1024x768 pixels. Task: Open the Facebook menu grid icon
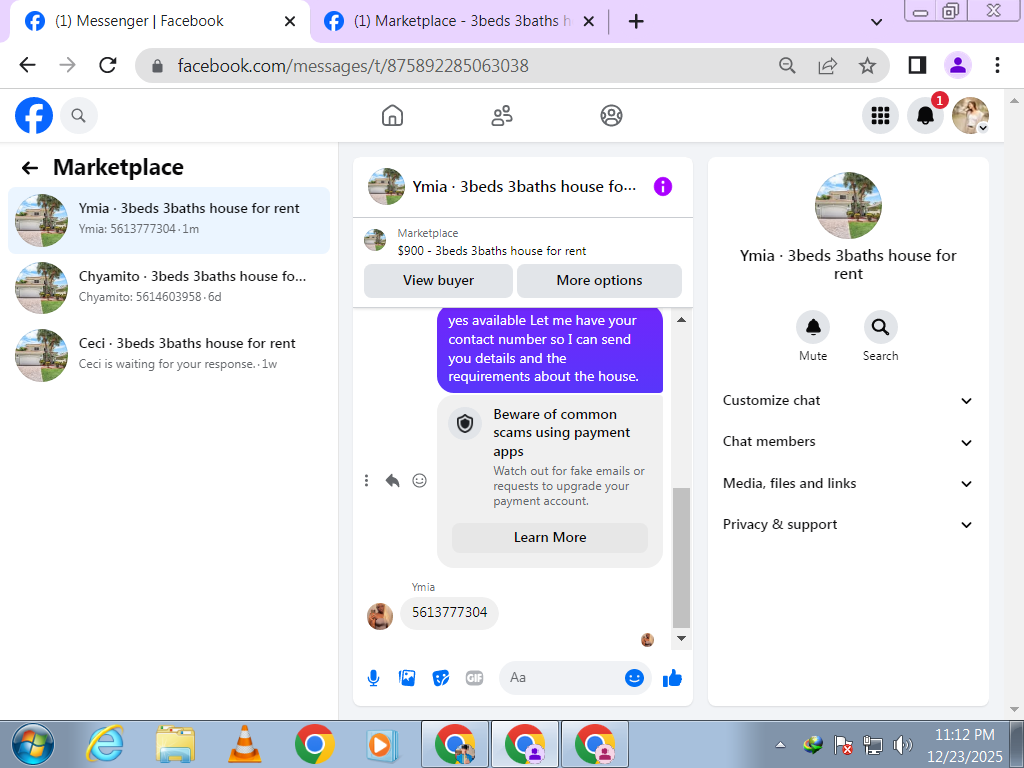pyautogui.click(x=880, y=116)
